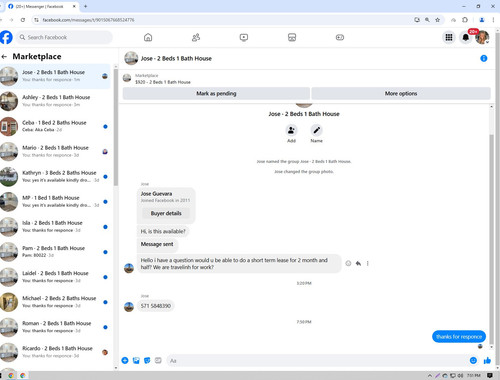Click the taskbar volume icon

pyautogui.click(x=460, y=376)
